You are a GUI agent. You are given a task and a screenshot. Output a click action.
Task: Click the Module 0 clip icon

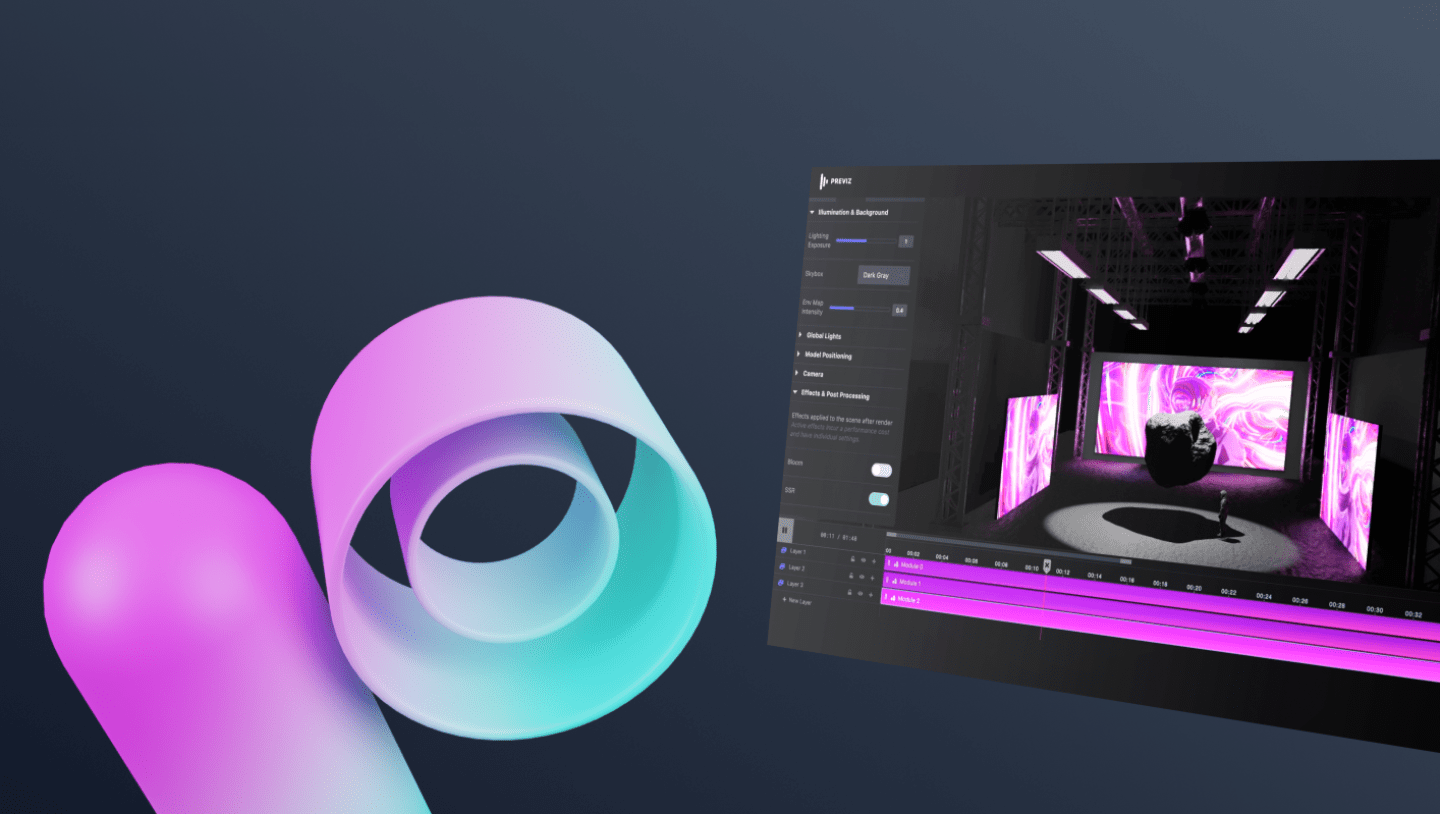(x=894, y=565)
